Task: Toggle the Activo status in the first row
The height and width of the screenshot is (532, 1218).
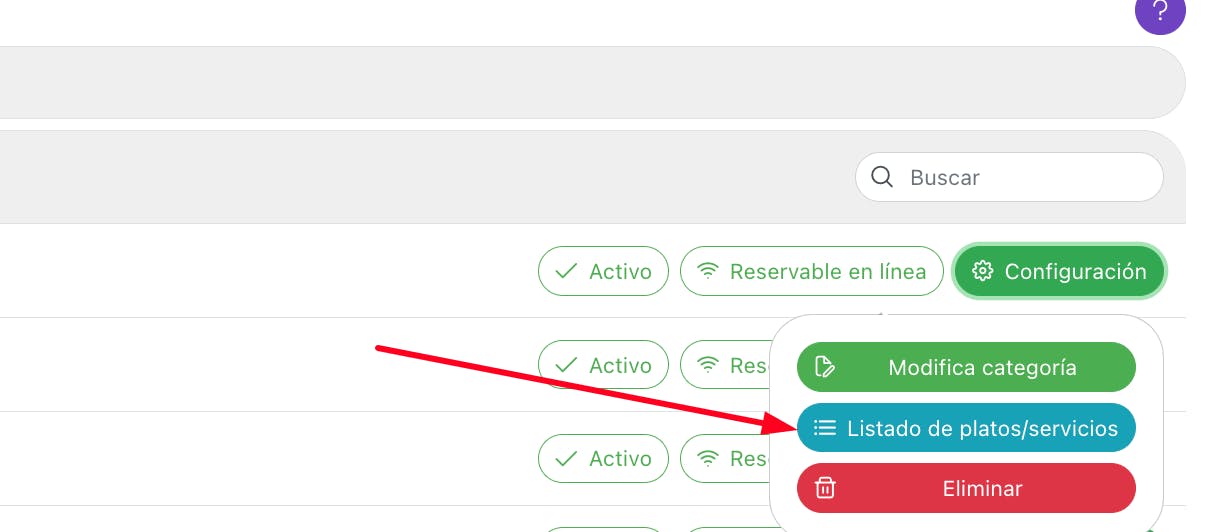Action: coord(603,271)
